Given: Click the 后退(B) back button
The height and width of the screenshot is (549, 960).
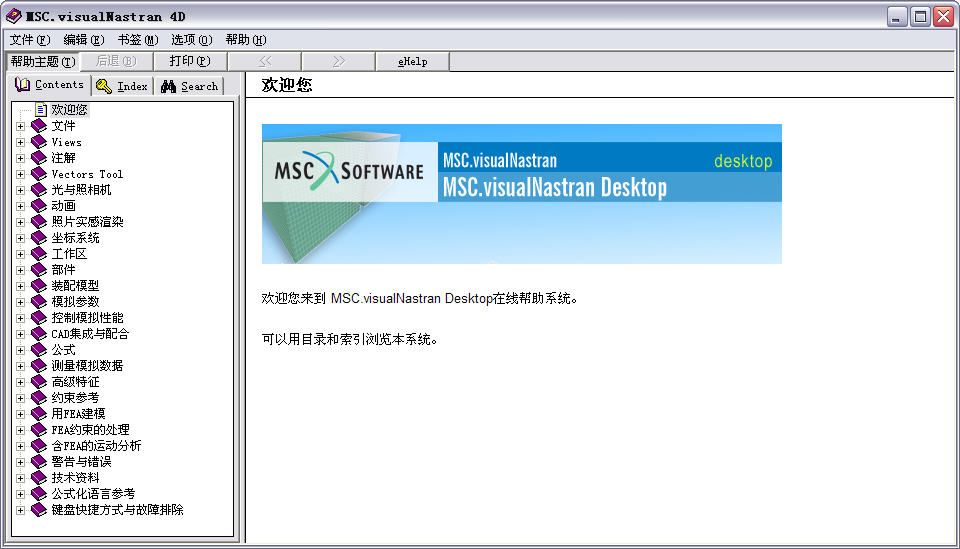Looking at the screenshot, I should click(116, 61).
